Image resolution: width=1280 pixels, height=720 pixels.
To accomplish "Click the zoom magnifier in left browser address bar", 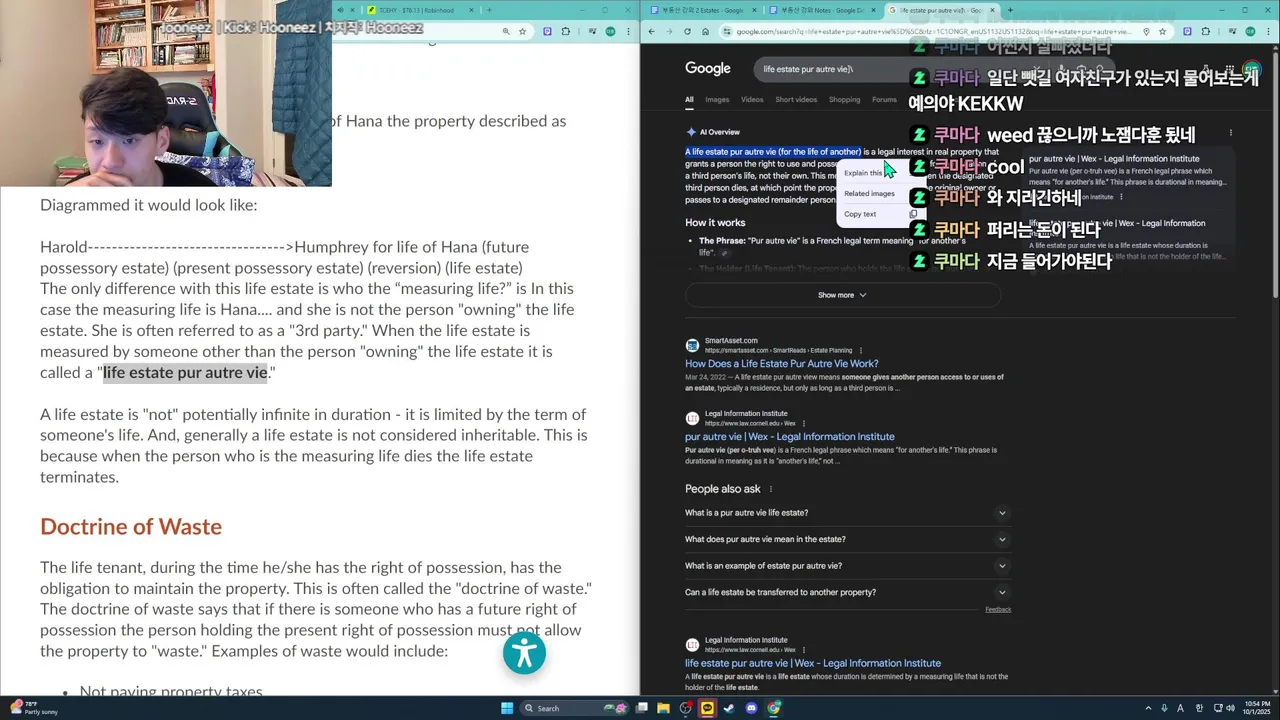I will tap(506, 31).
